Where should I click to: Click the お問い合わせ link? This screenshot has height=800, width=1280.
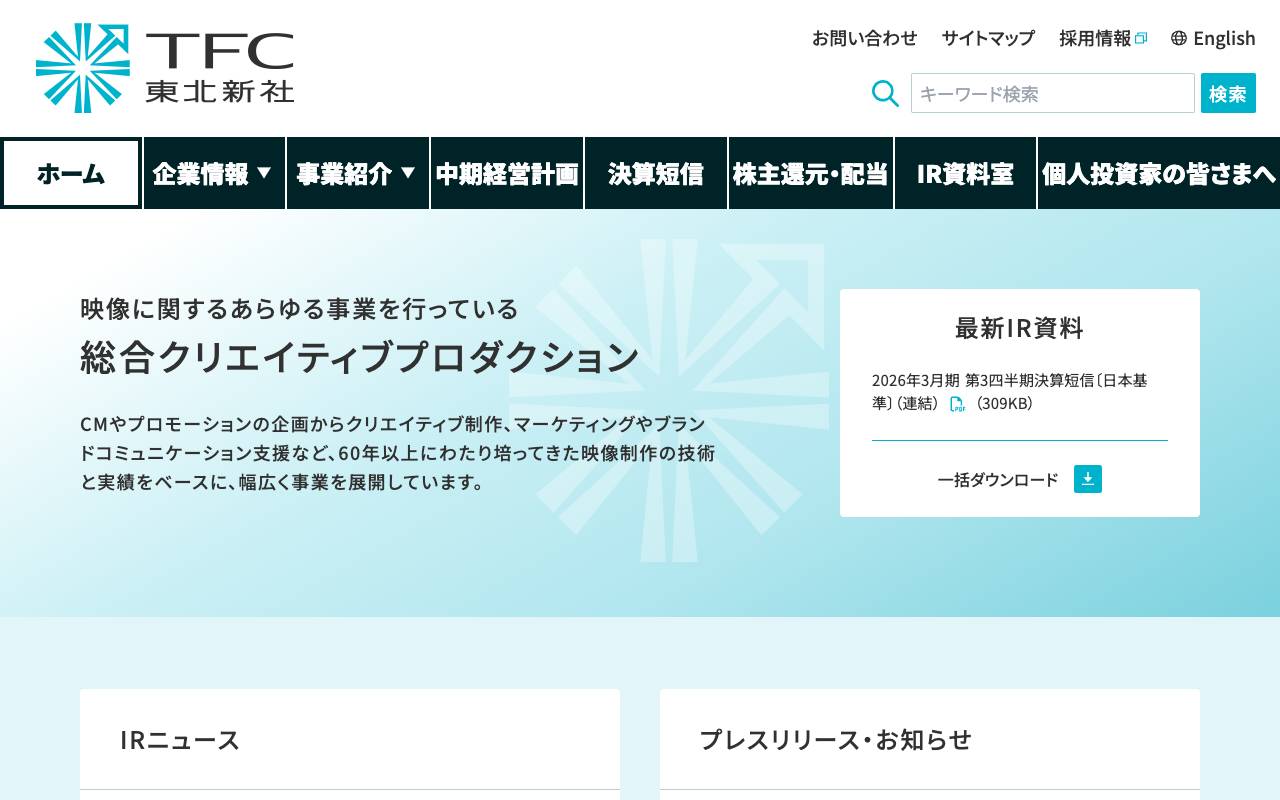[865, 38]
